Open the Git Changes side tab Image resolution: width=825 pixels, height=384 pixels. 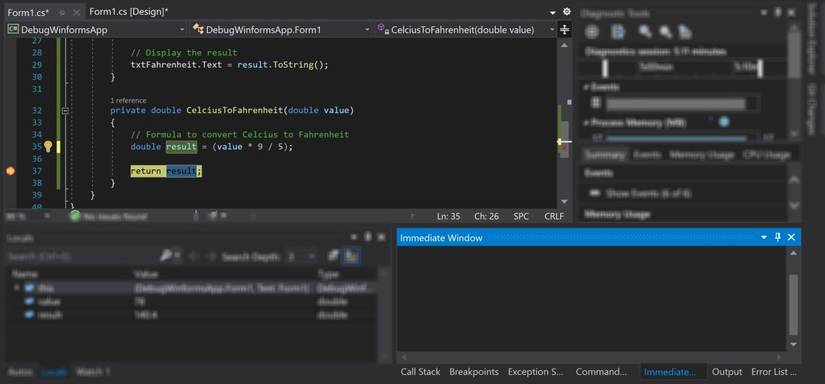[x=812, y=109]
